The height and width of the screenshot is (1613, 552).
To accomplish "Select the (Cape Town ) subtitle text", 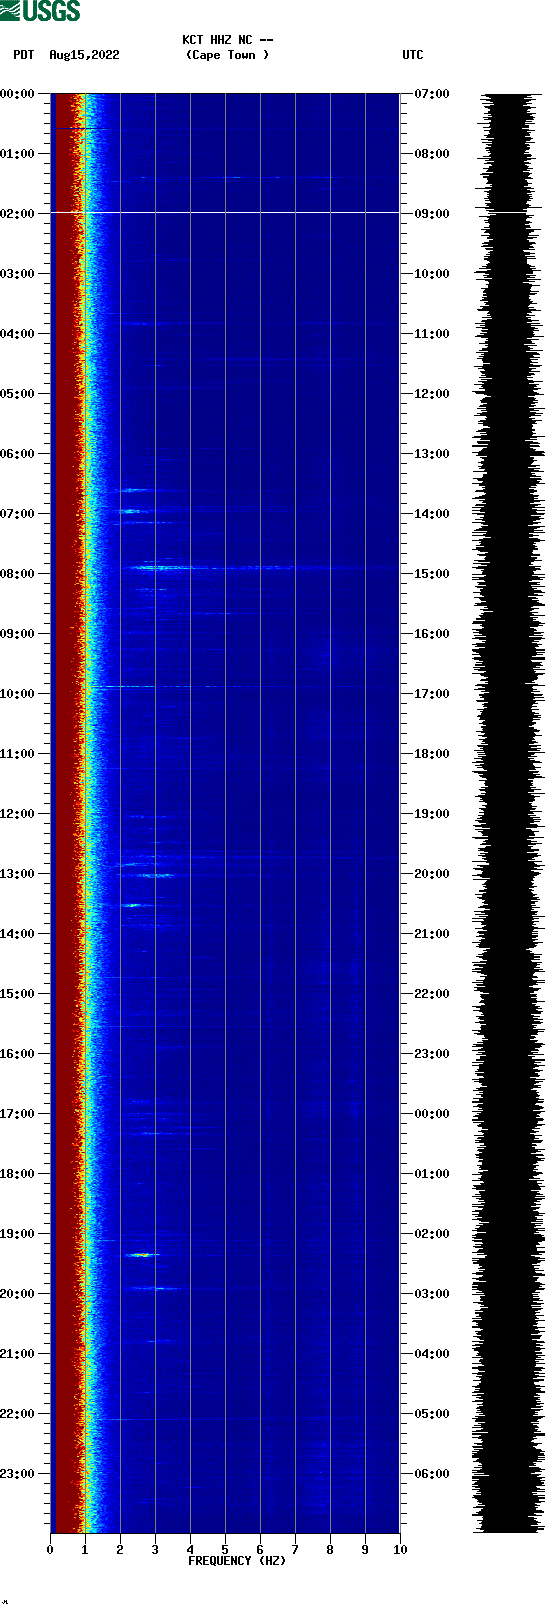I will (228, 55).
